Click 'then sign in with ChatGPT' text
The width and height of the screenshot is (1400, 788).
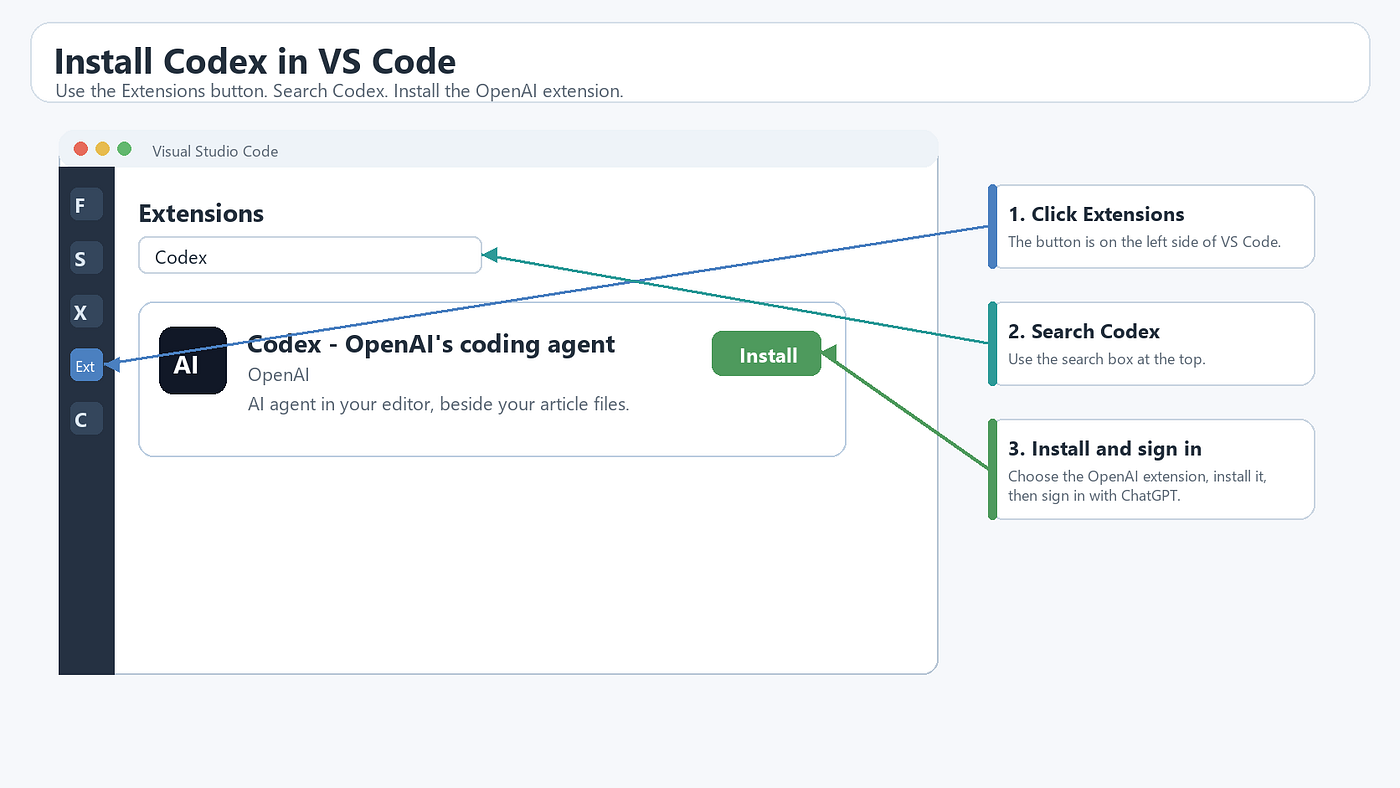[x=1094, y=495]
